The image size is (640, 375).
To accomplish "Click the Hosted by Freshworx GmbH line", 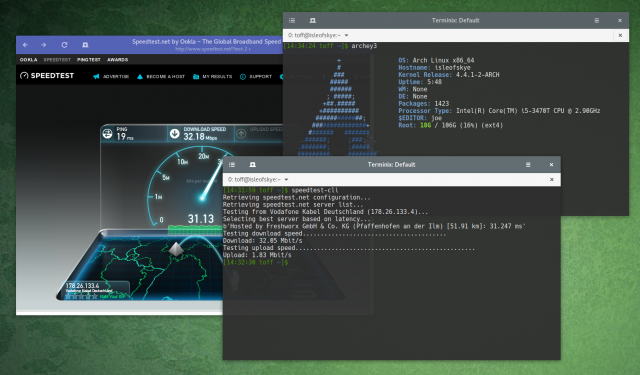I will point(374,226).
